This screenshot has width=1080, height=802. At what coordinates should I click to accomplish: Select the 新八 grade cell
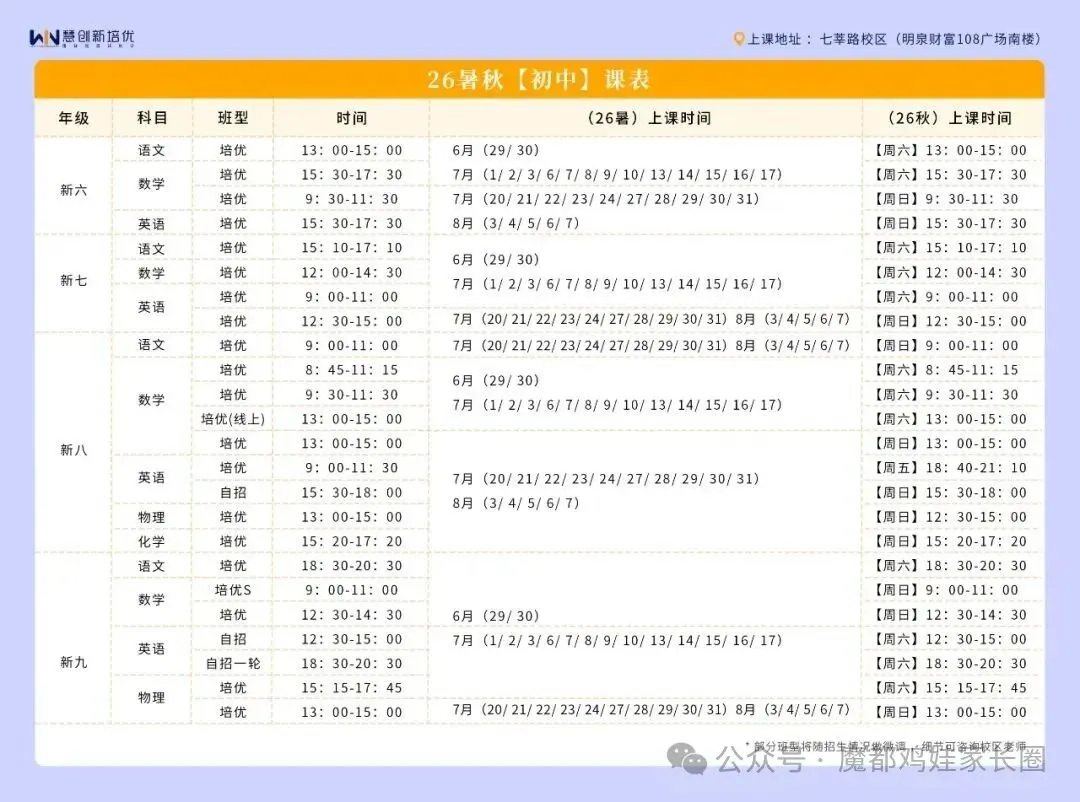tap(74, 450)
